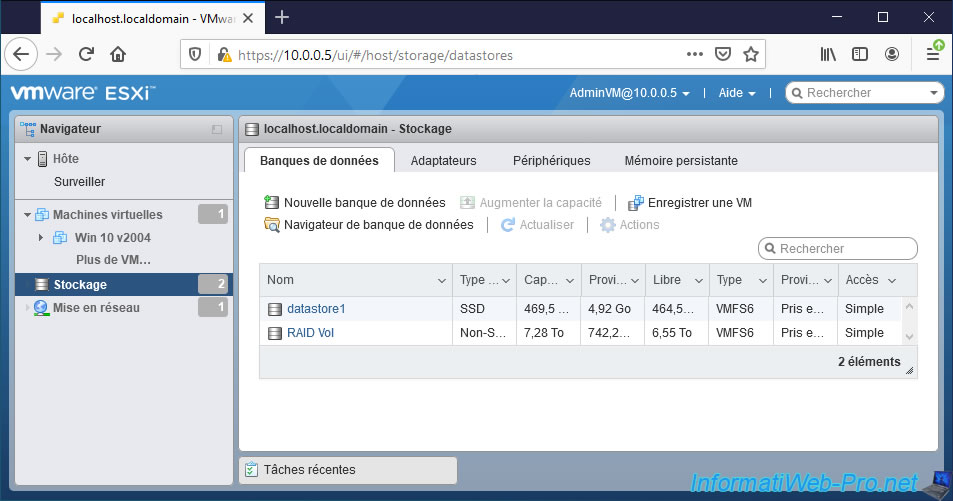Open a new browser tab with plus

tap(282, 18)
